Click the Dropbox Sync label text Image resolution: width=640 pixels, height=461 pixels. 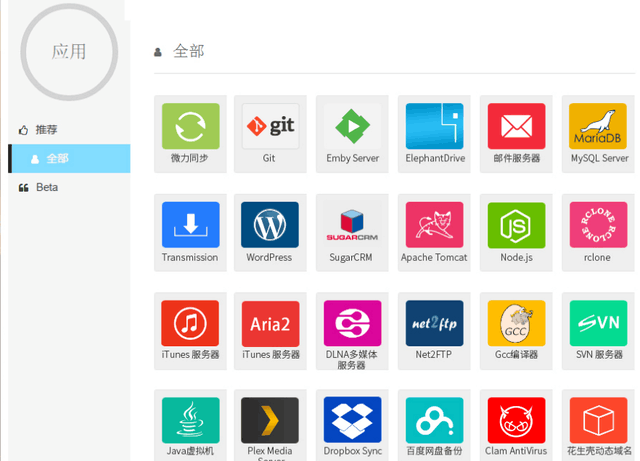coord(353,451)
